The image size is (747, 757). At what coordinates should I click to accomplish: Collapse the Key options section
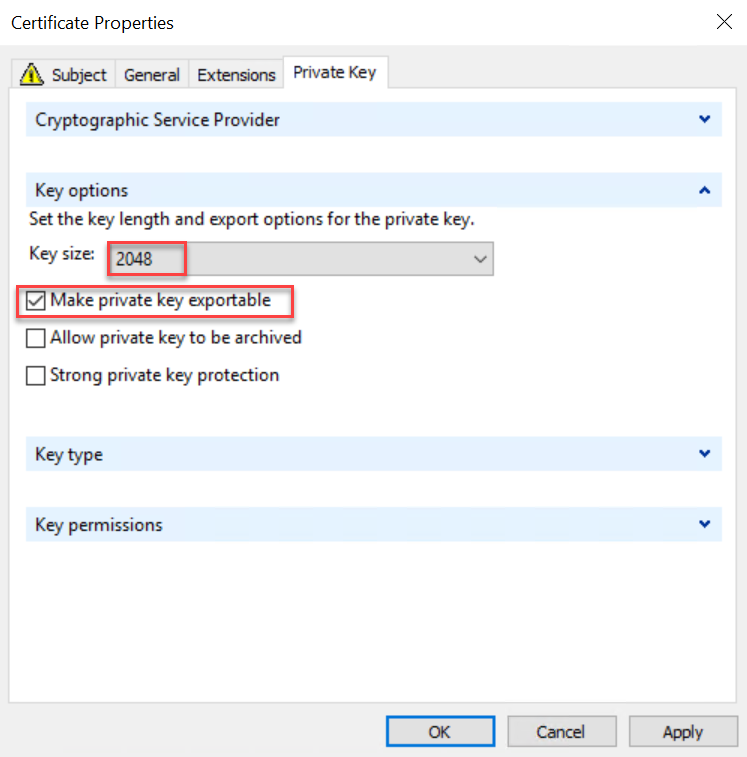705,190
